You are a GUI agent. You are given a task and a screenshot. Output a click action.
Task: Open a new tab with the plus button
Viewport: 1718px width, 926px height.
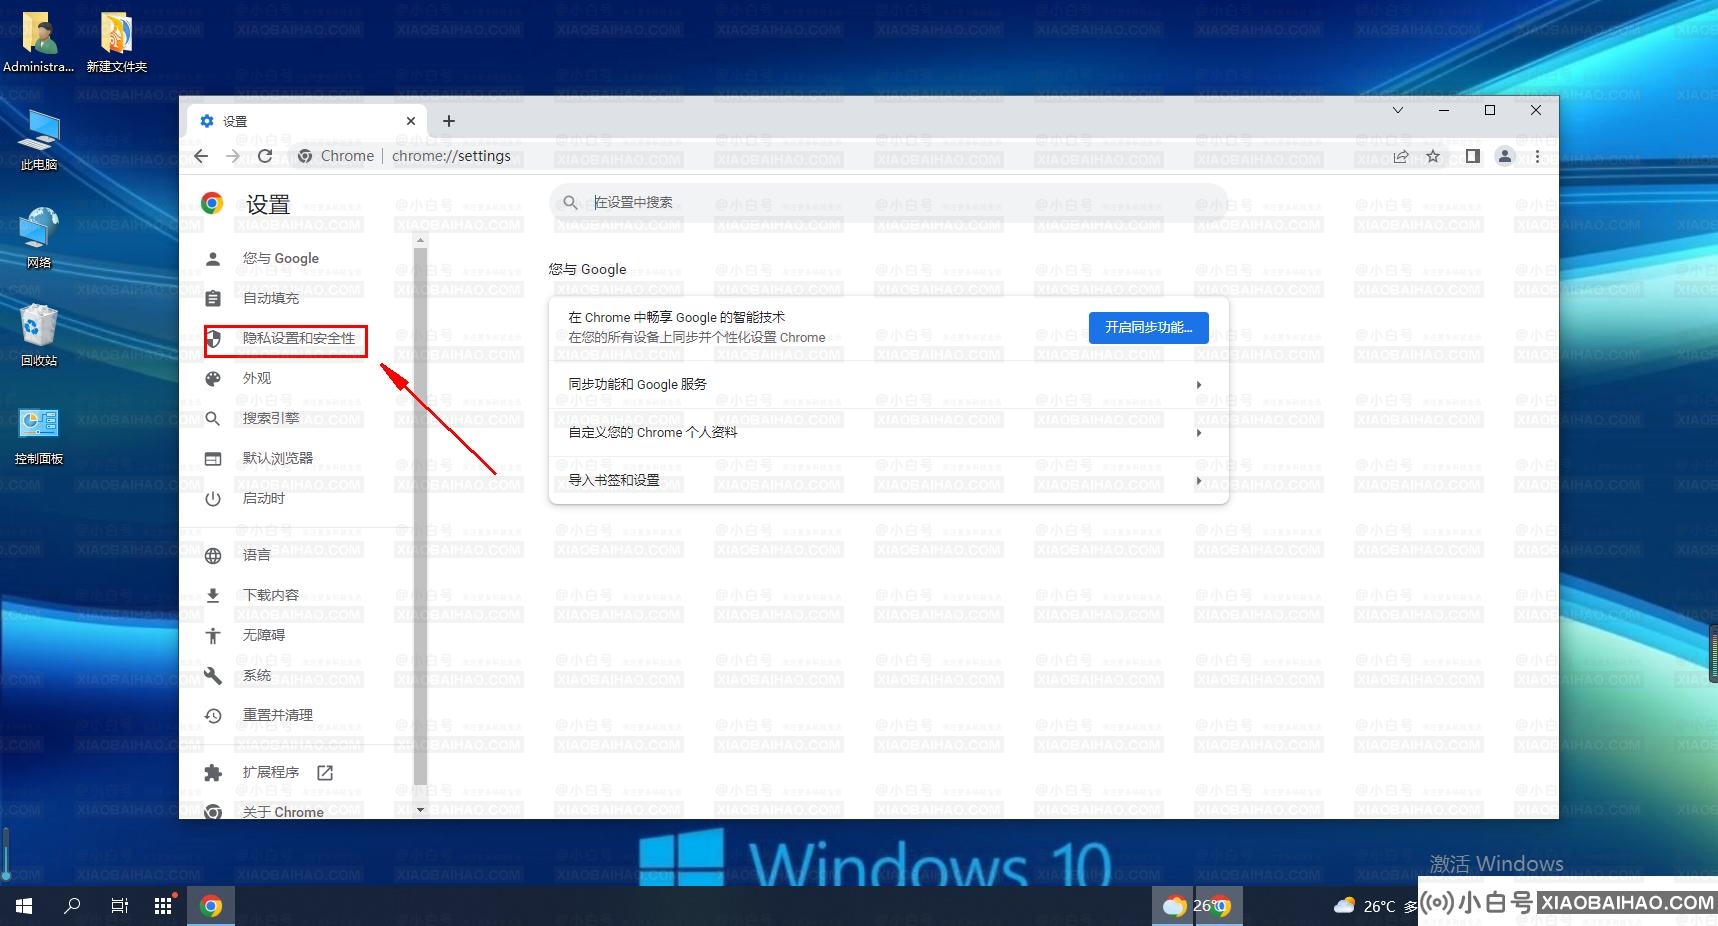coord(449,121)
